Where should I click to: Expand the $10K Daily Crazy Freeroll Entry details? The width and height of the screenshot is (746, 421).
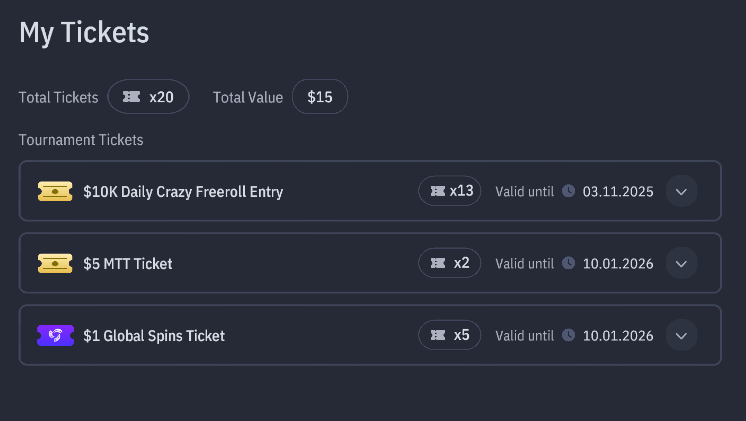point(681,191)
